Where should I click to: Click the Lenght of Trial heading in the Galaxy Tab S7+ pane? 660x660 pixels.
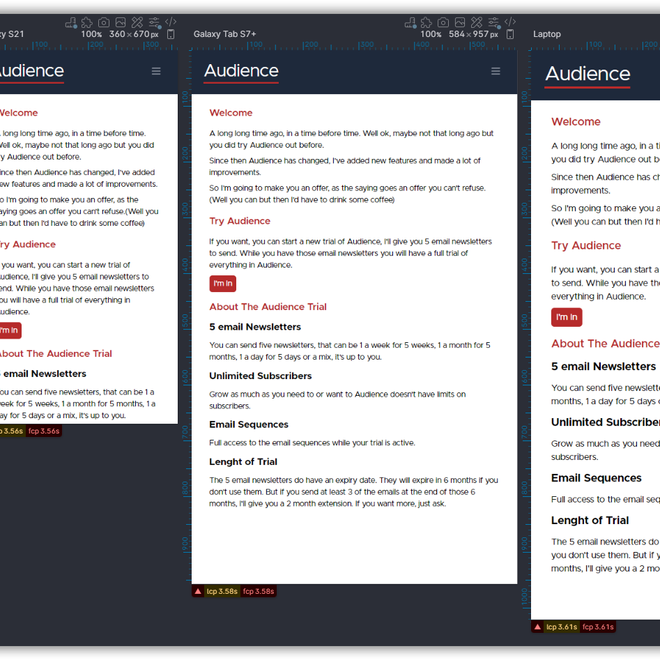243,462
